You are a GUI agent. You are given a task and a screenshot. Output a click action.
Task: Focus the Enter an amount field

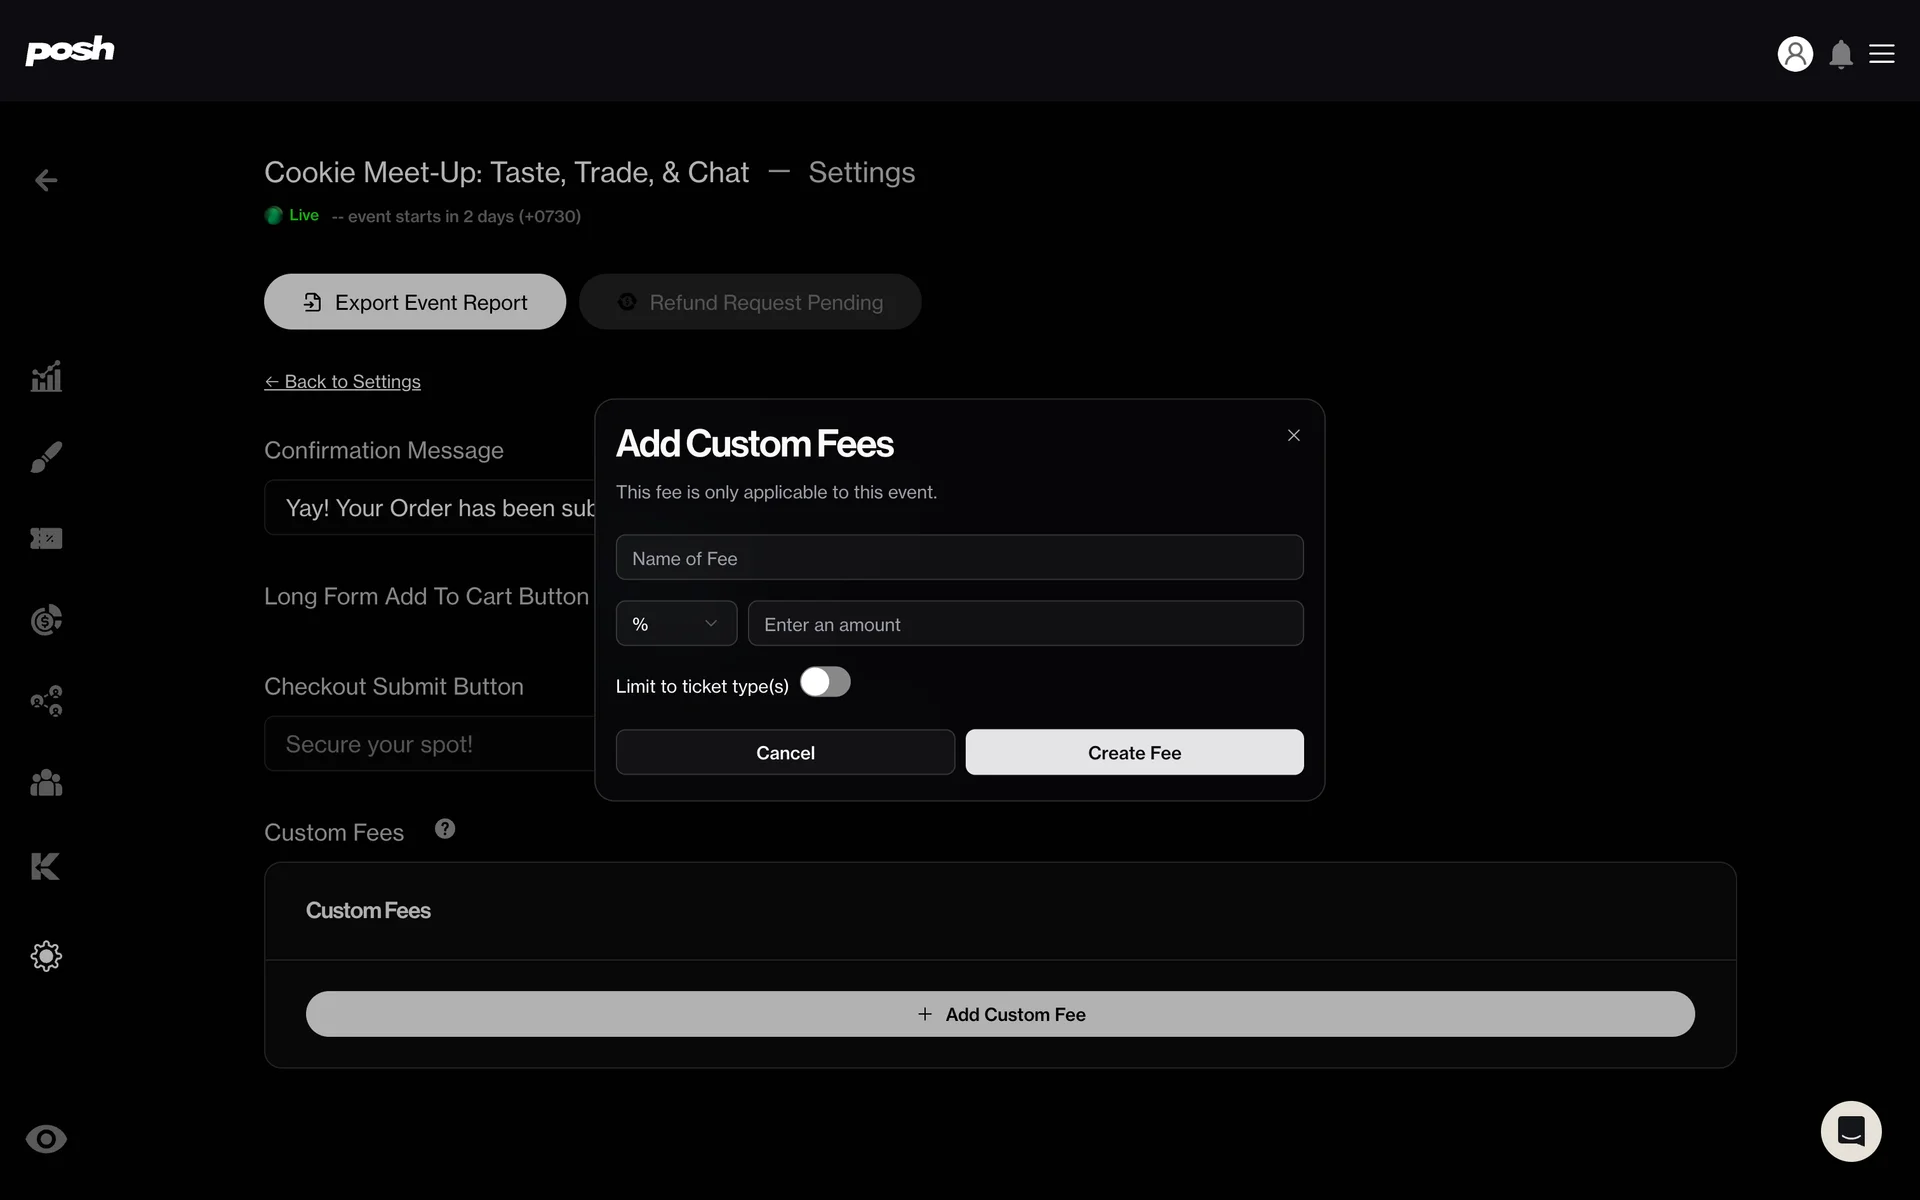tap(1025, 624)
